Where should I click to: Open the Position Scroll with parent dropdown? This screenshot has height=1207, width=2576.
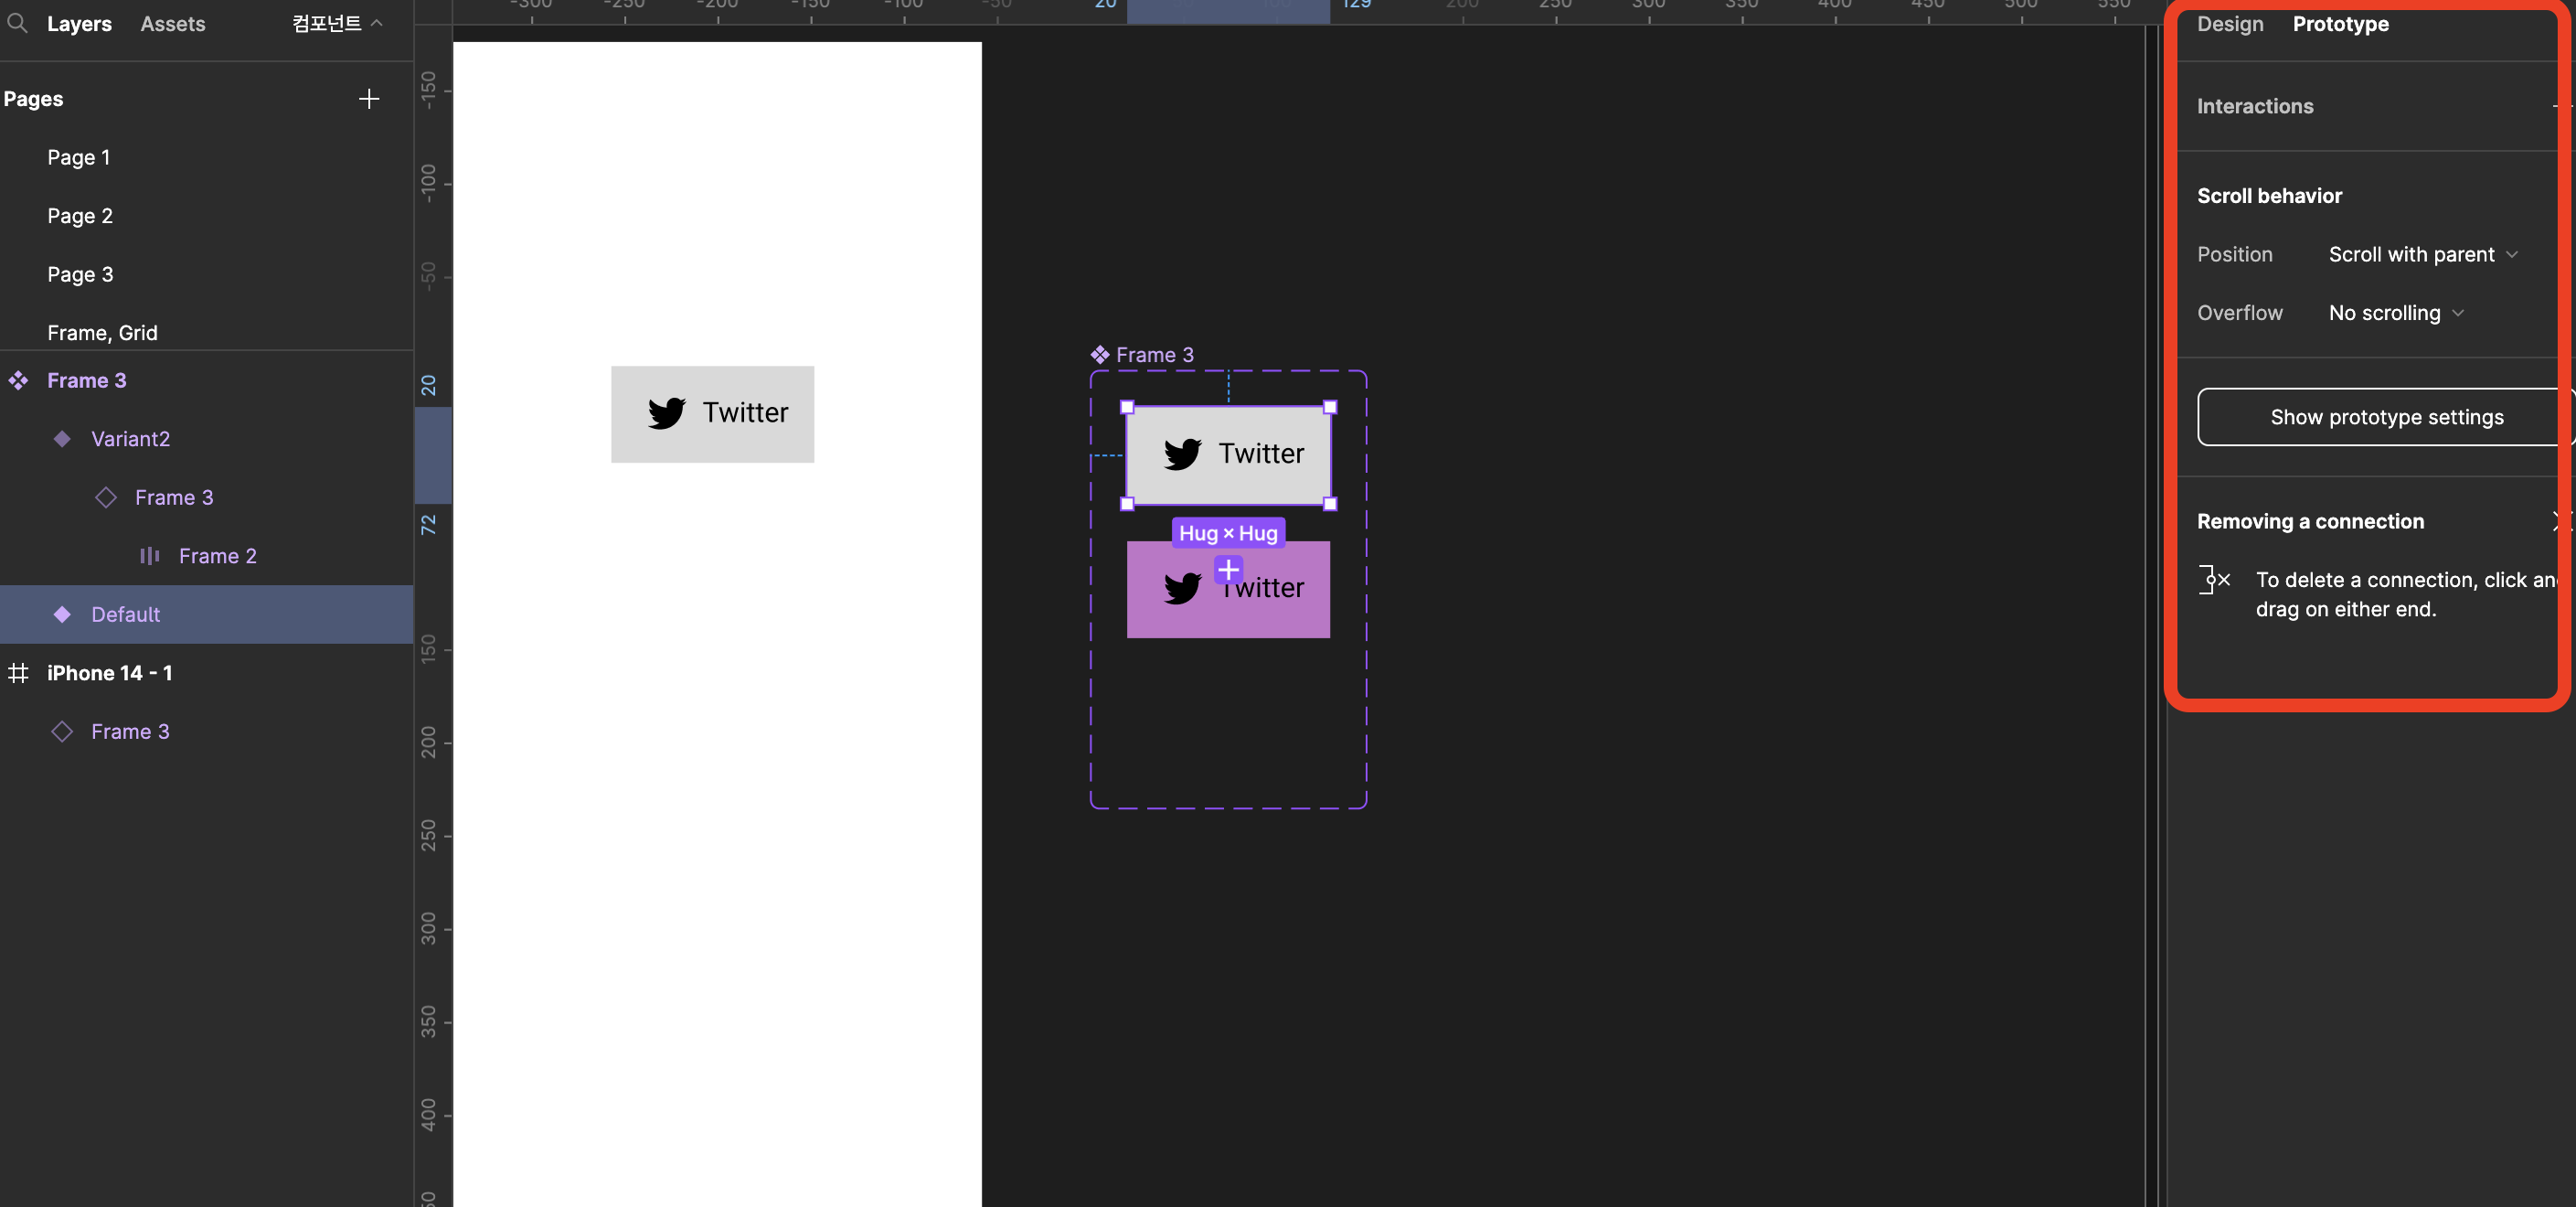[x=2422, y=254]
